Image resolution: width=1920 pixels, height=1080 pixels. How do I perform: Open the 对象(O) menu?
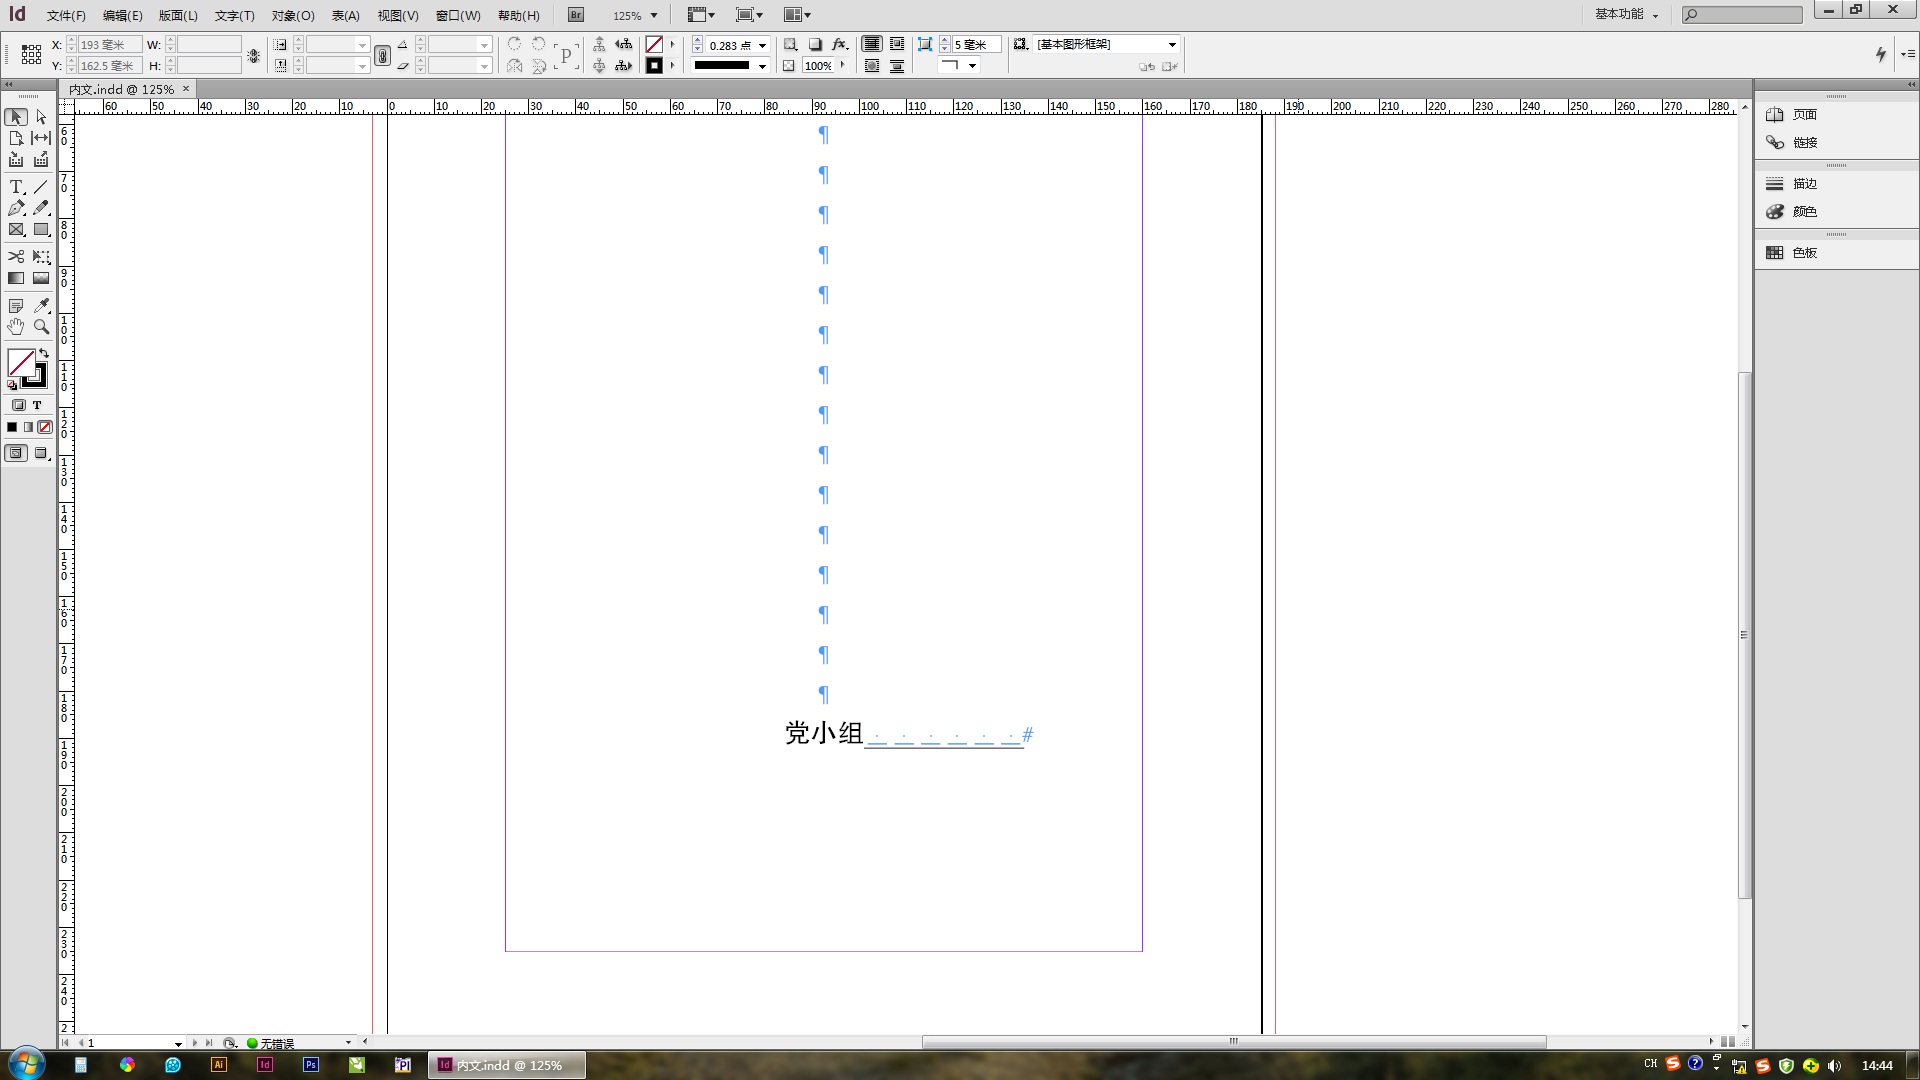[293, 15]
